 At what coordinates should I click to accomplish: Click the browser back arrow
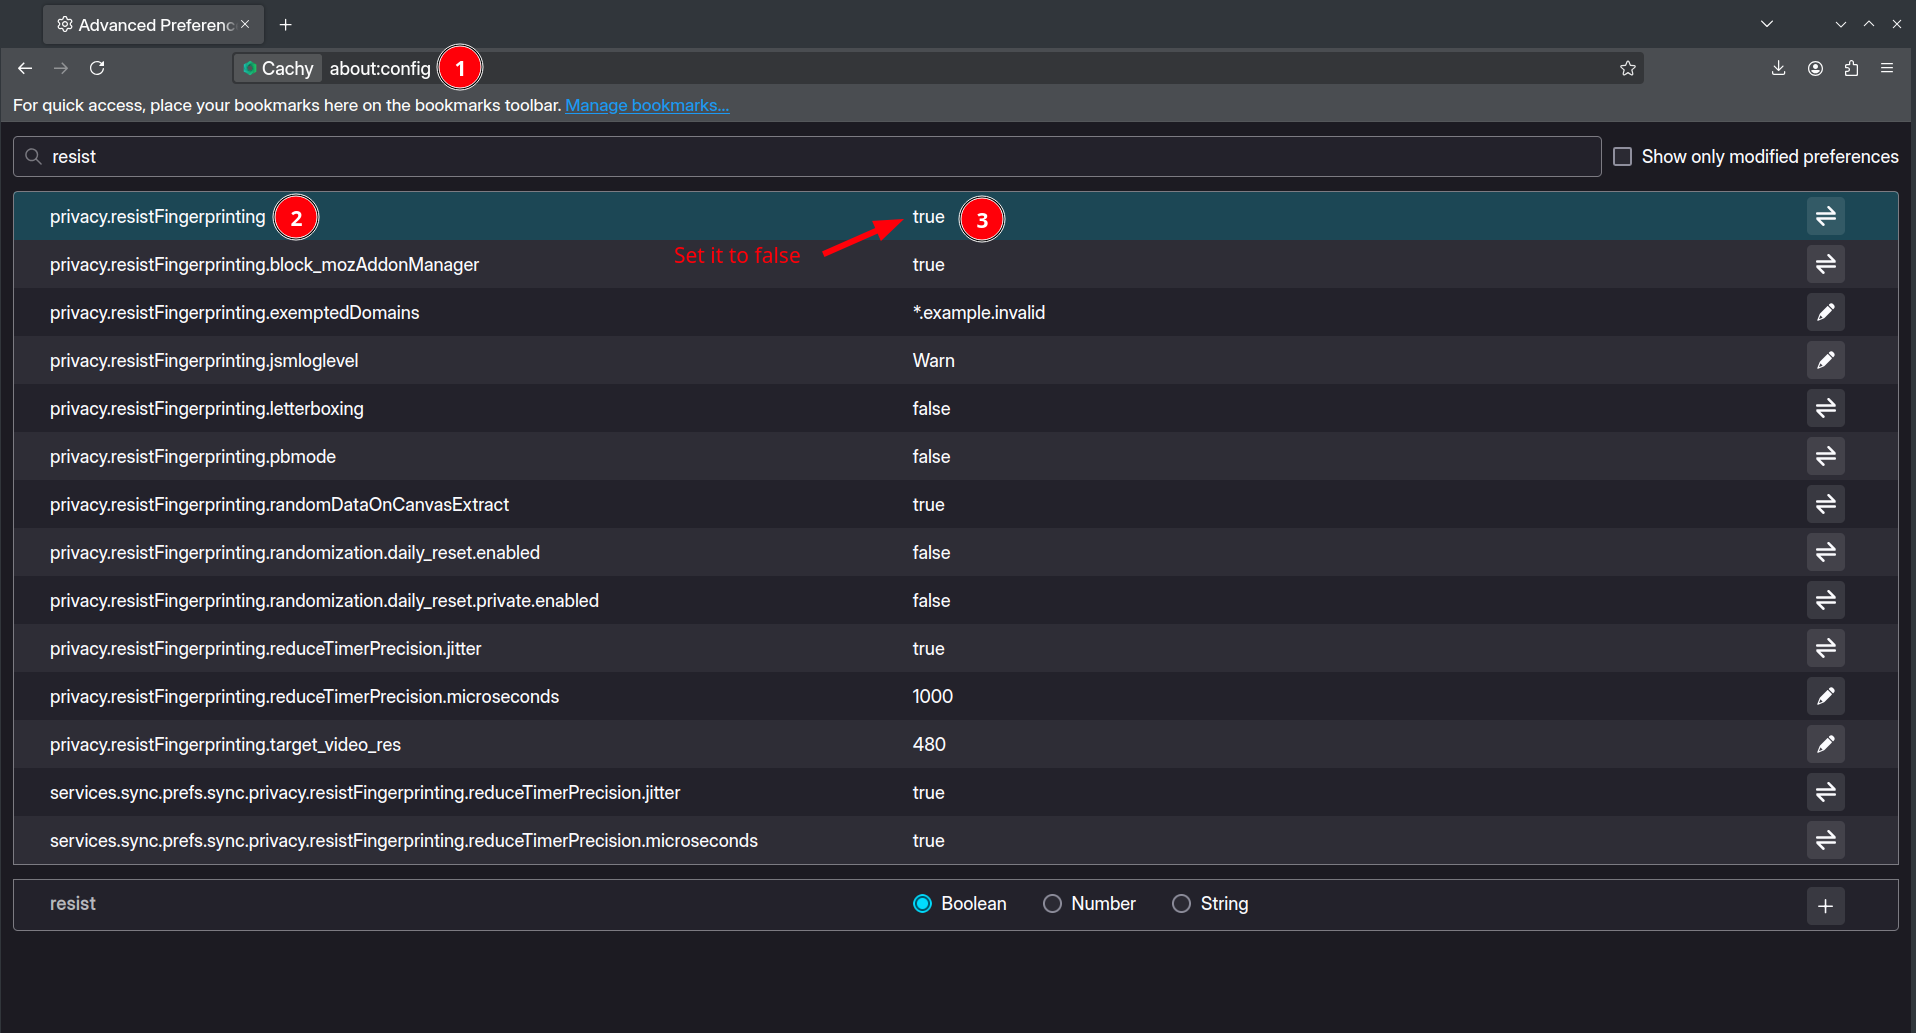coord(25,68)
